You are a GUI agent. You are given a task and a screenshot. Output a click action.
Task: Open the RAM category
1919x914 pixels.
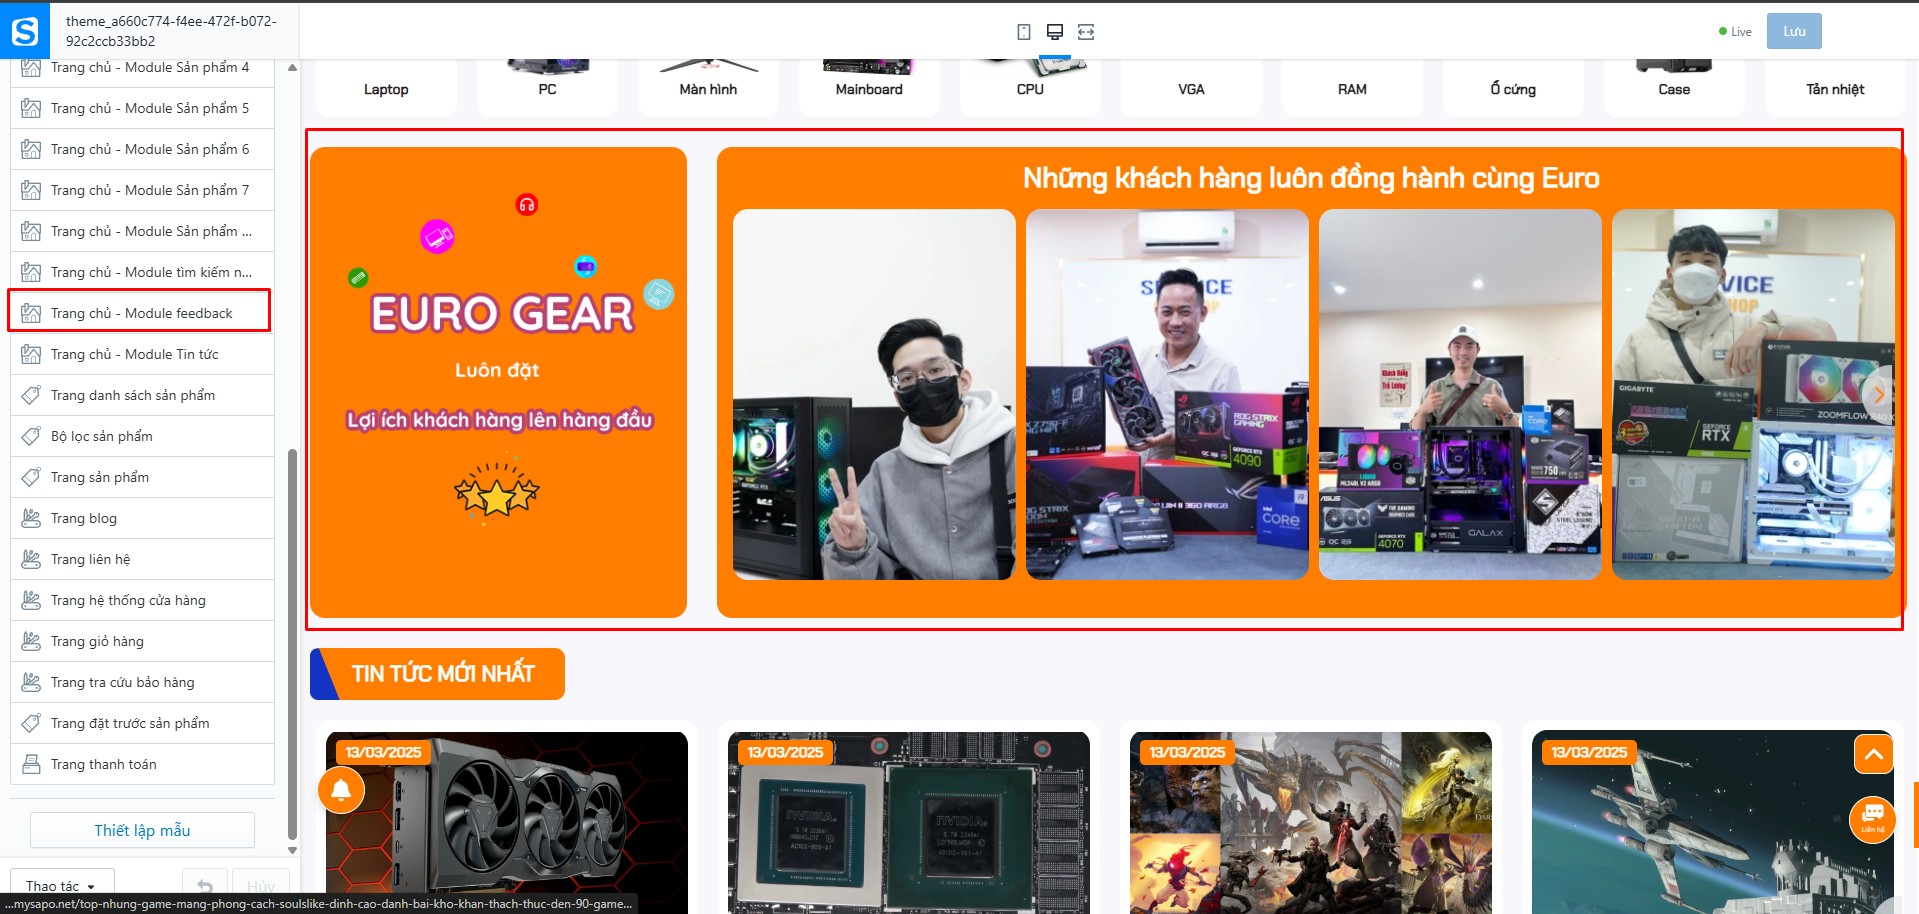pyautogui.click(x=1352, y=88)
